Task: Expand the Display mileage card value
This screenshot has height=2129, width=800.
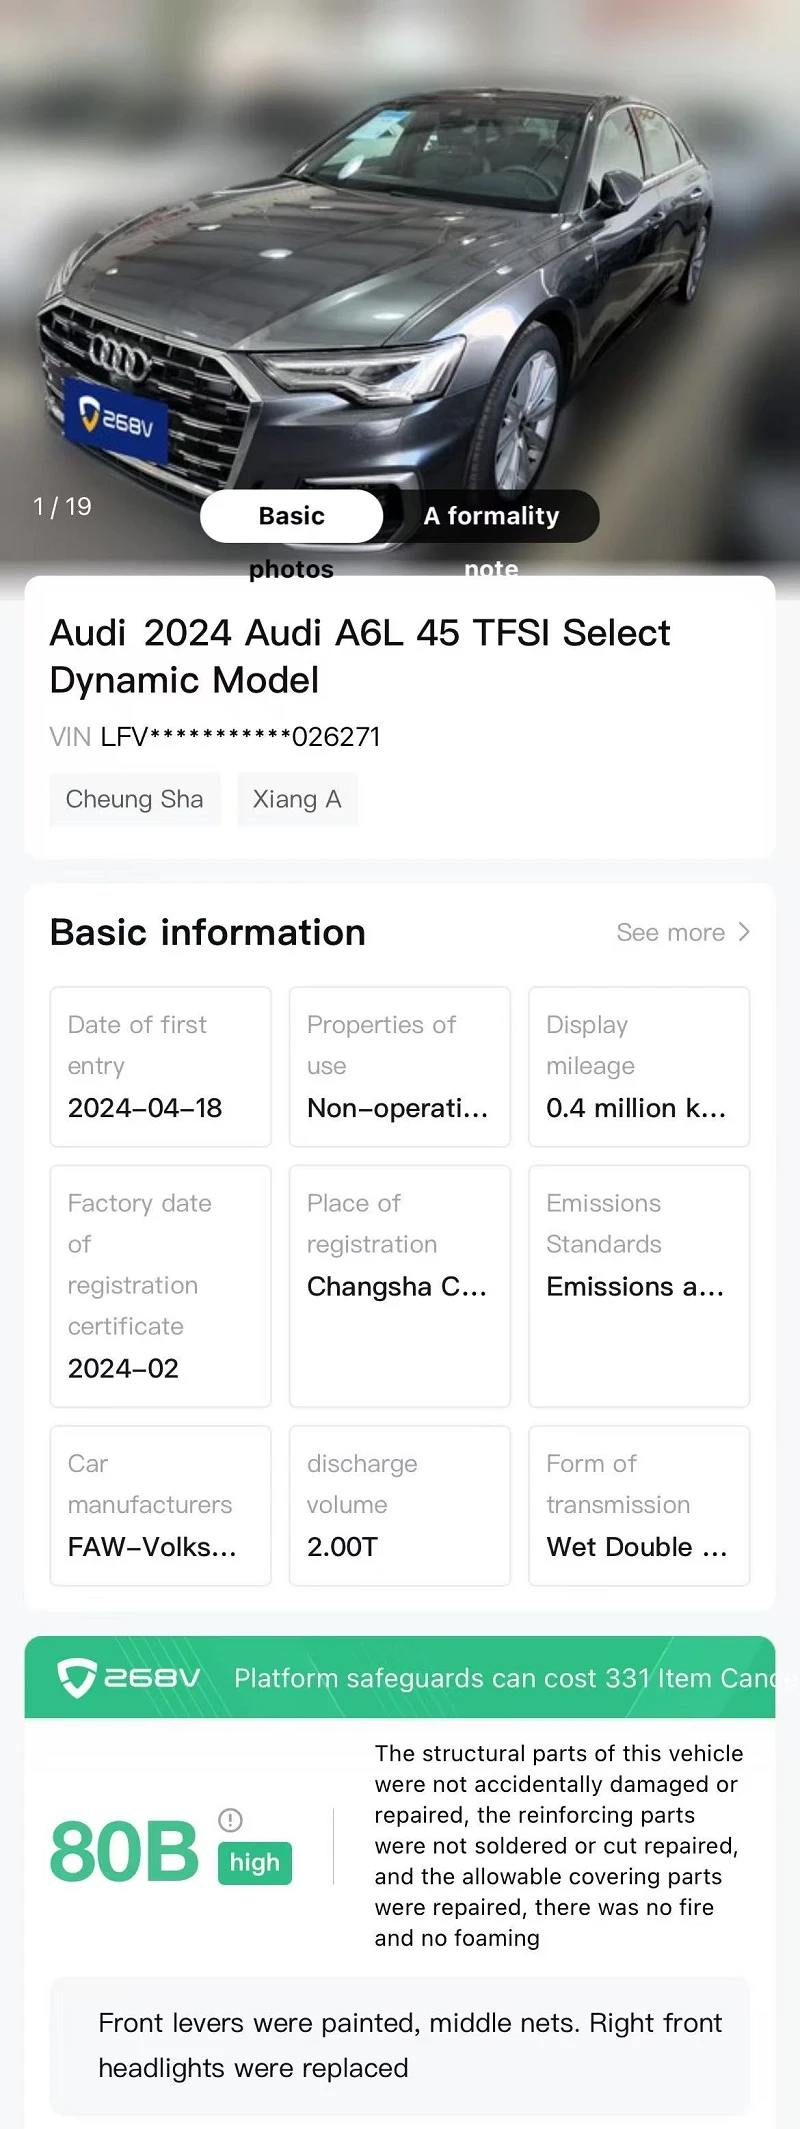Action: coord(639,1067)
